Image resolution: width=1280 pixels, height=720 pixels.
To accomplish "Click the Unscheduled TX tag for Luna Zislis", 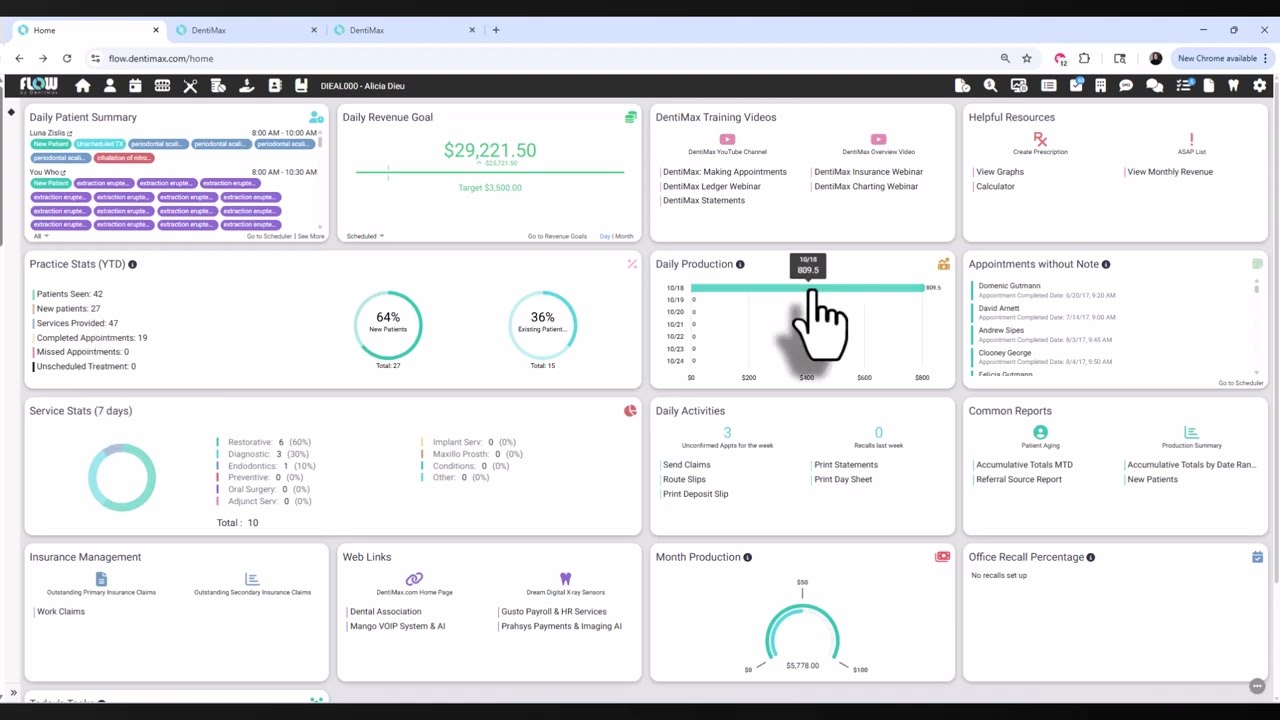I will coord(99,144).
